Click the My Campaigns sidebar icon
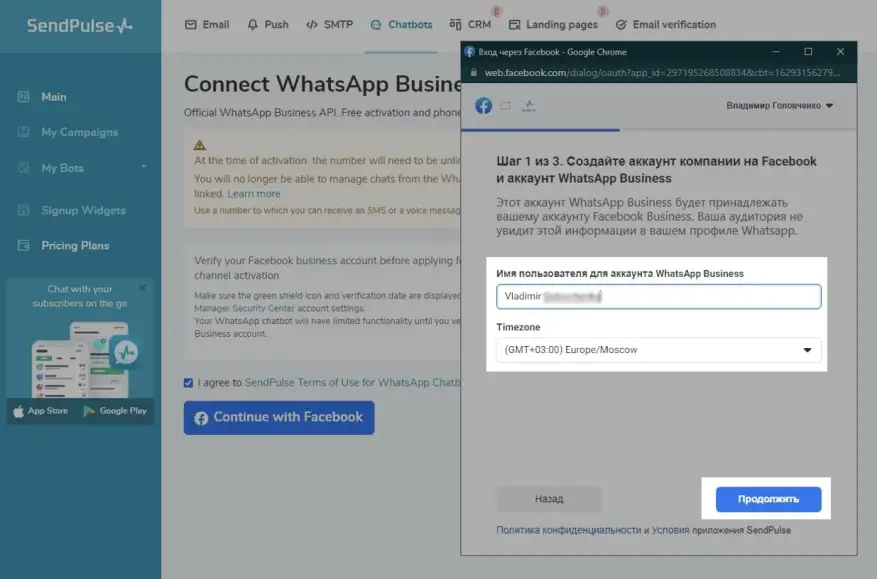Screen dimensions: 877x579 [x=23, y=132]
